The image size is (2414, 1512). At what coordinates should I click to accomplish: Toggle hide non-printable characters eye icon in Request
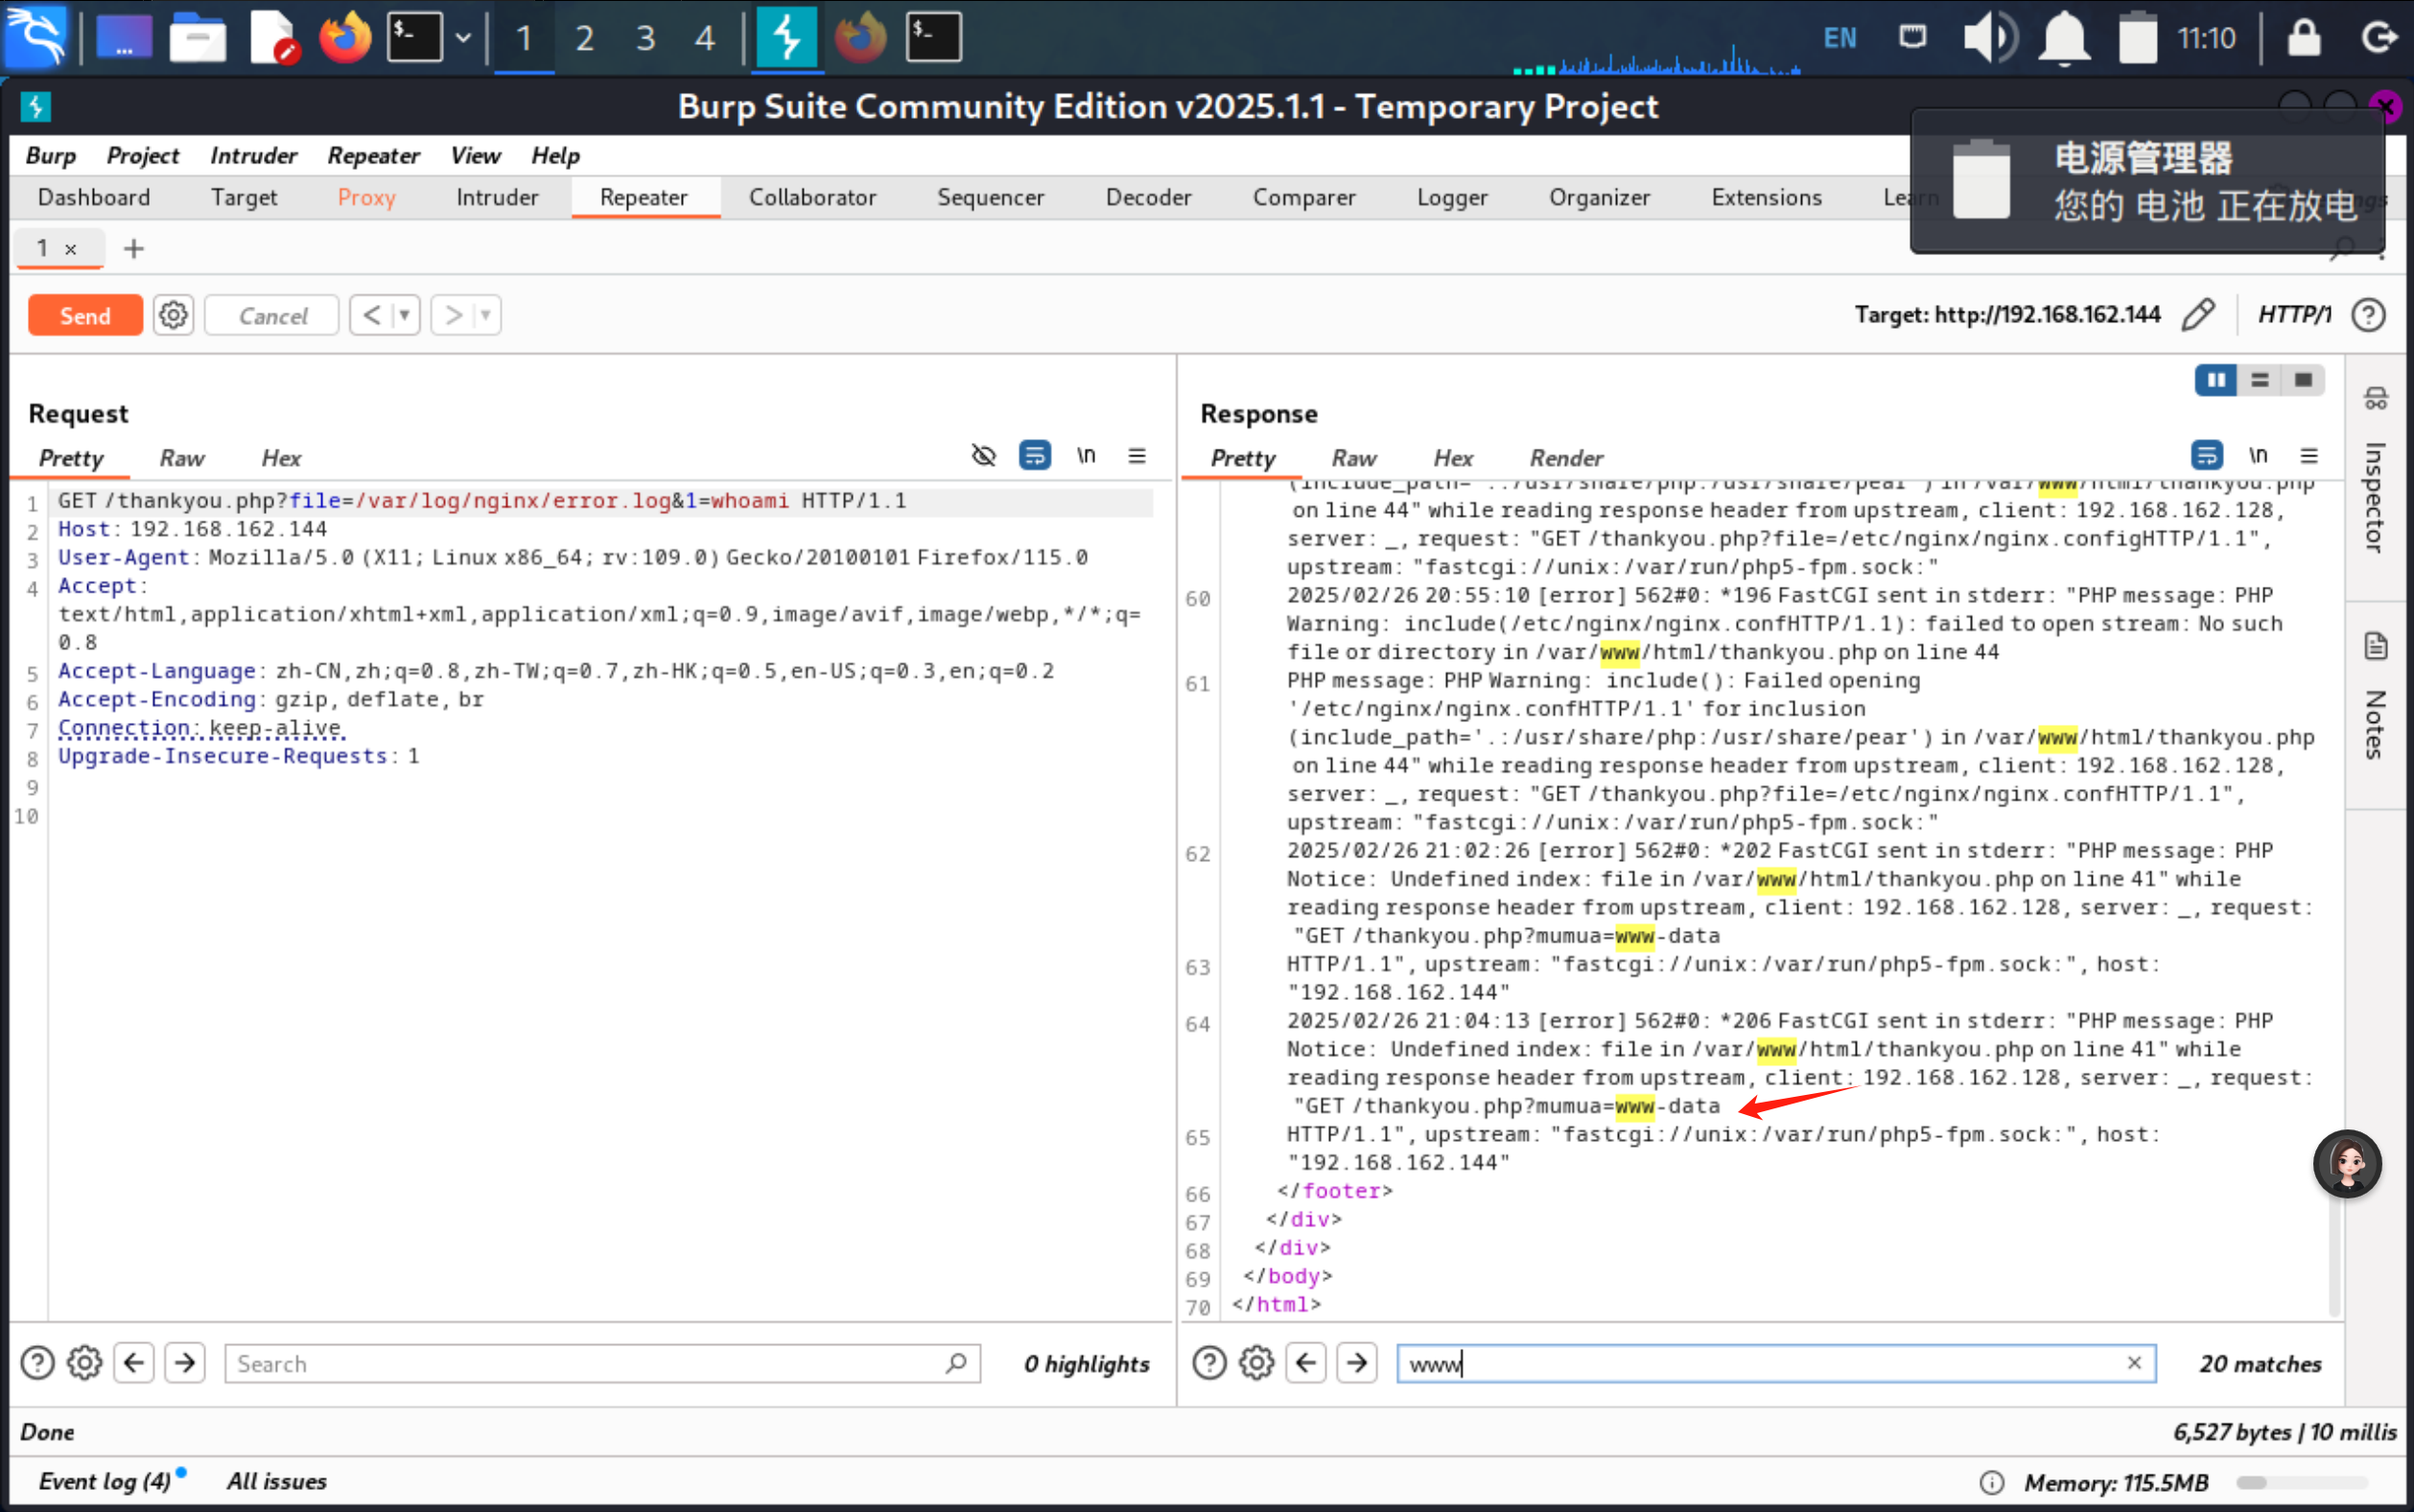pos(984,456)
